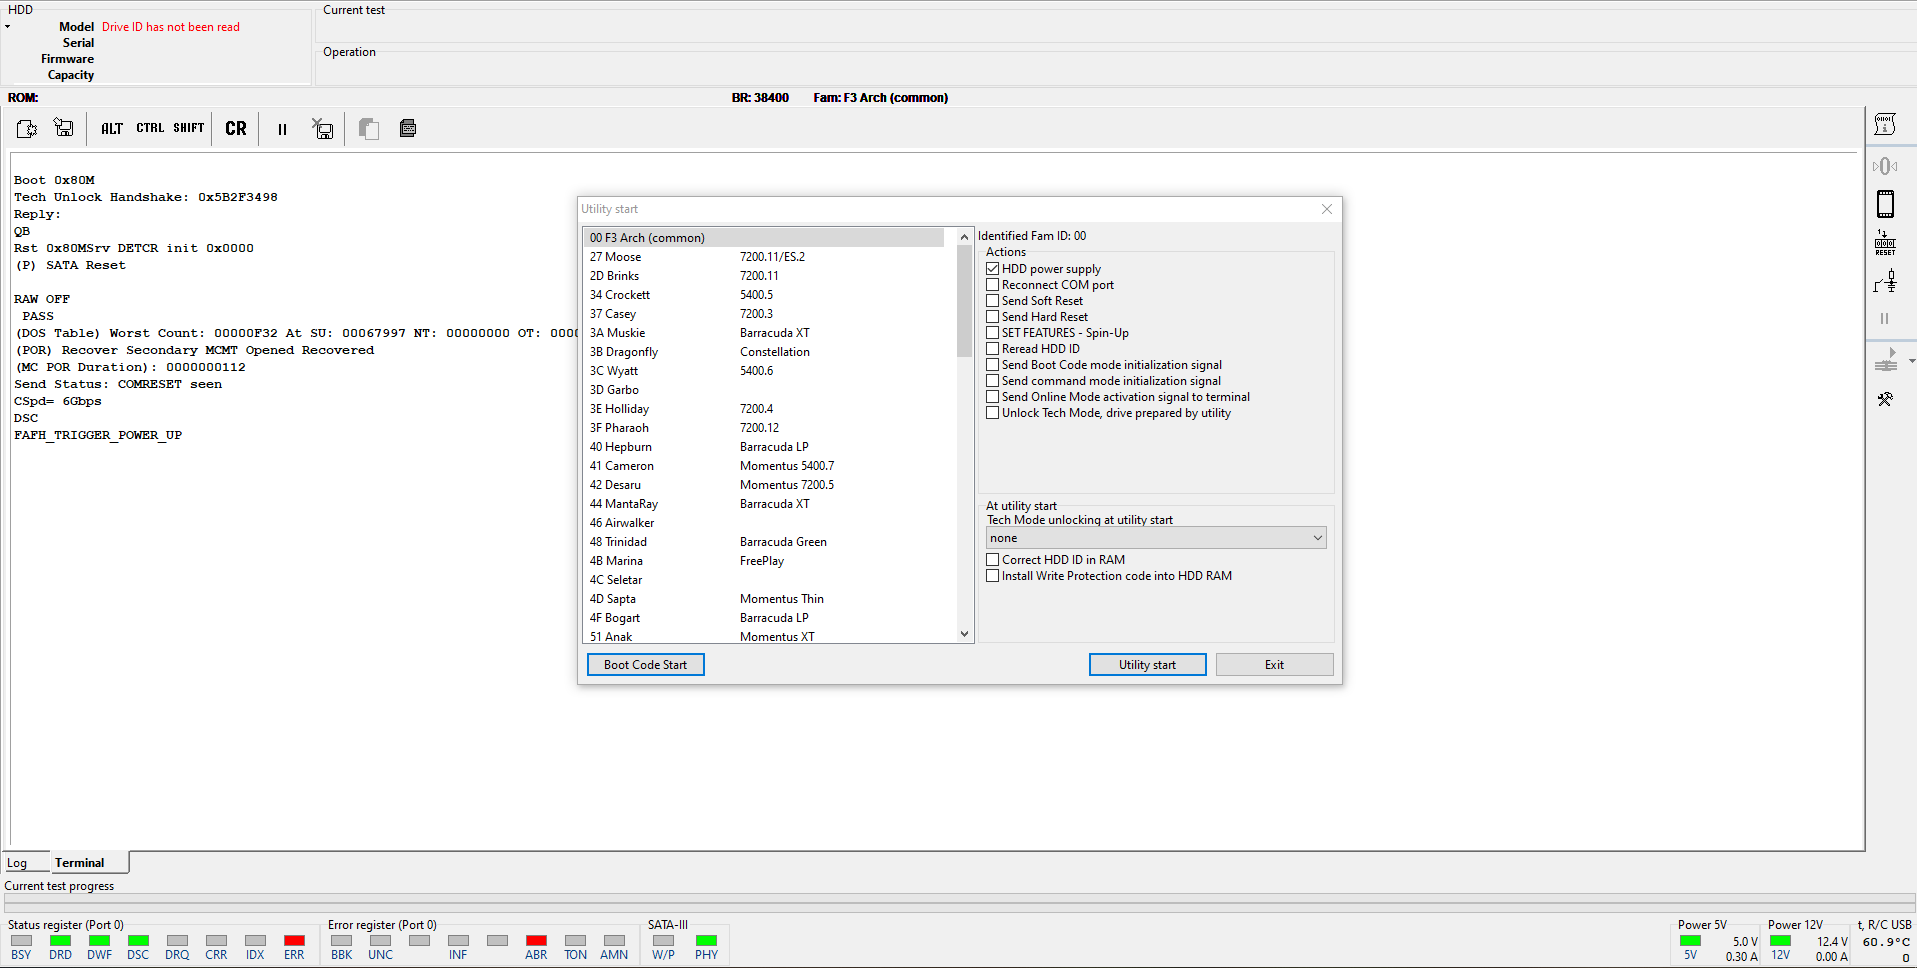Expand the arrow next to play-lines icon
The height and width of the screenshot is (968, 1917).
tap(1912, 361)
